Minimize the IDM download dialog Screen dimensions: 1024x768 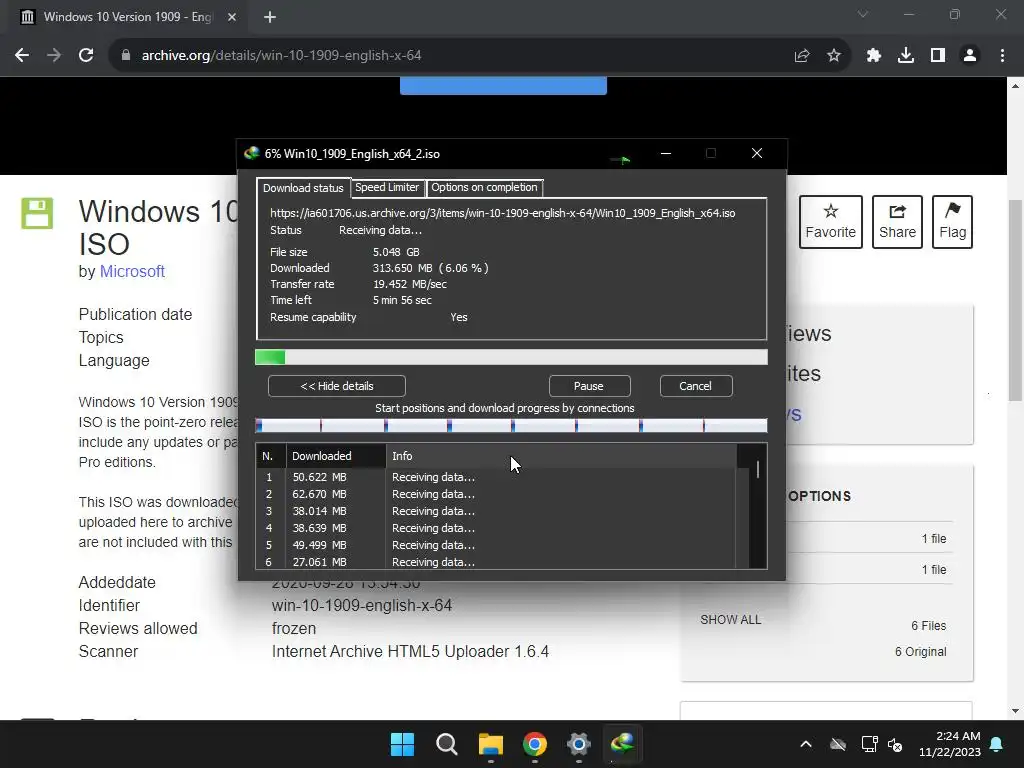(x=665, y=153)
